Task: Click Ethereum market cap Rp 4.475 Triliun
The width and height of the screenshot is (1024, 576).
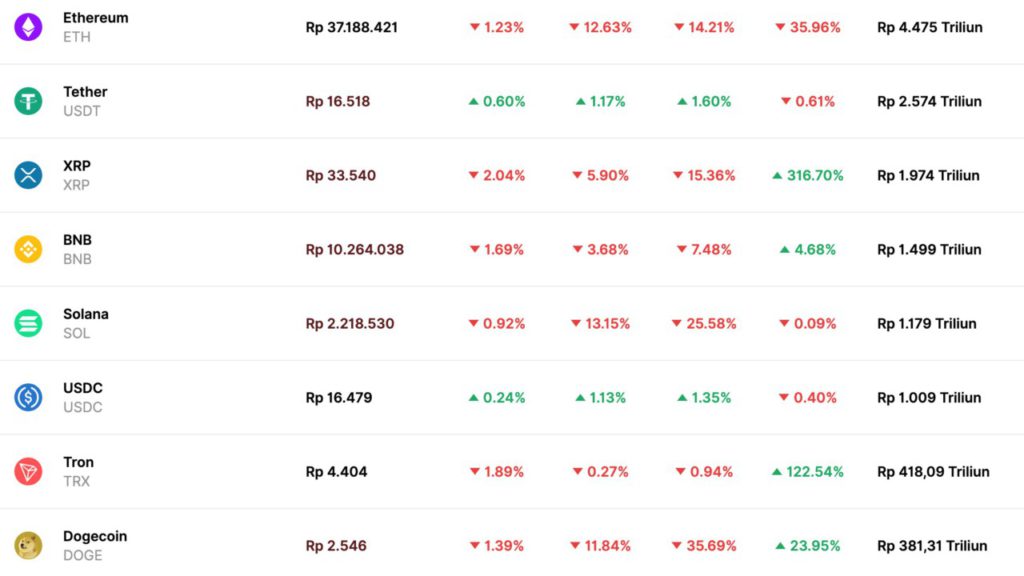Action: (x=929, y=27)
